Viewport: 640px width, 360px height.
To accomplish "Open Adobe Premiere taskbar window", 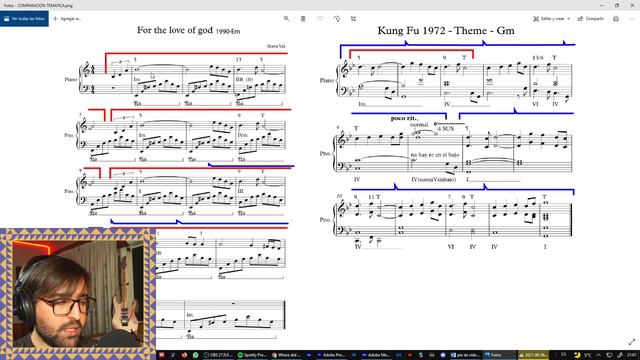I will 331,355.
